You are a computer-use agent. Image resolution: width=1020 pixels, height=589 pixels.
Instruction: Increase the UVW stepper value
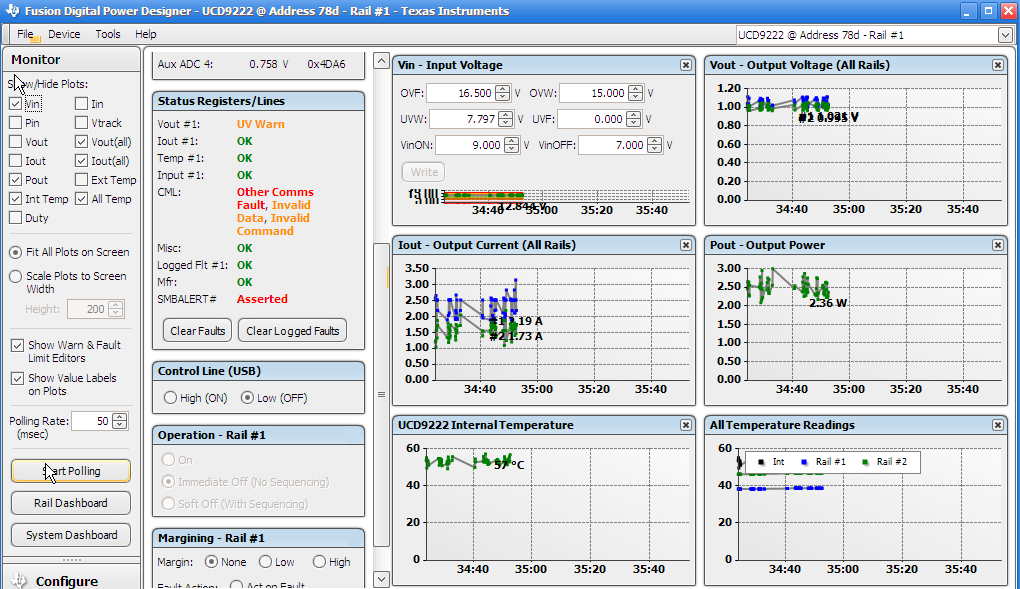505,116
